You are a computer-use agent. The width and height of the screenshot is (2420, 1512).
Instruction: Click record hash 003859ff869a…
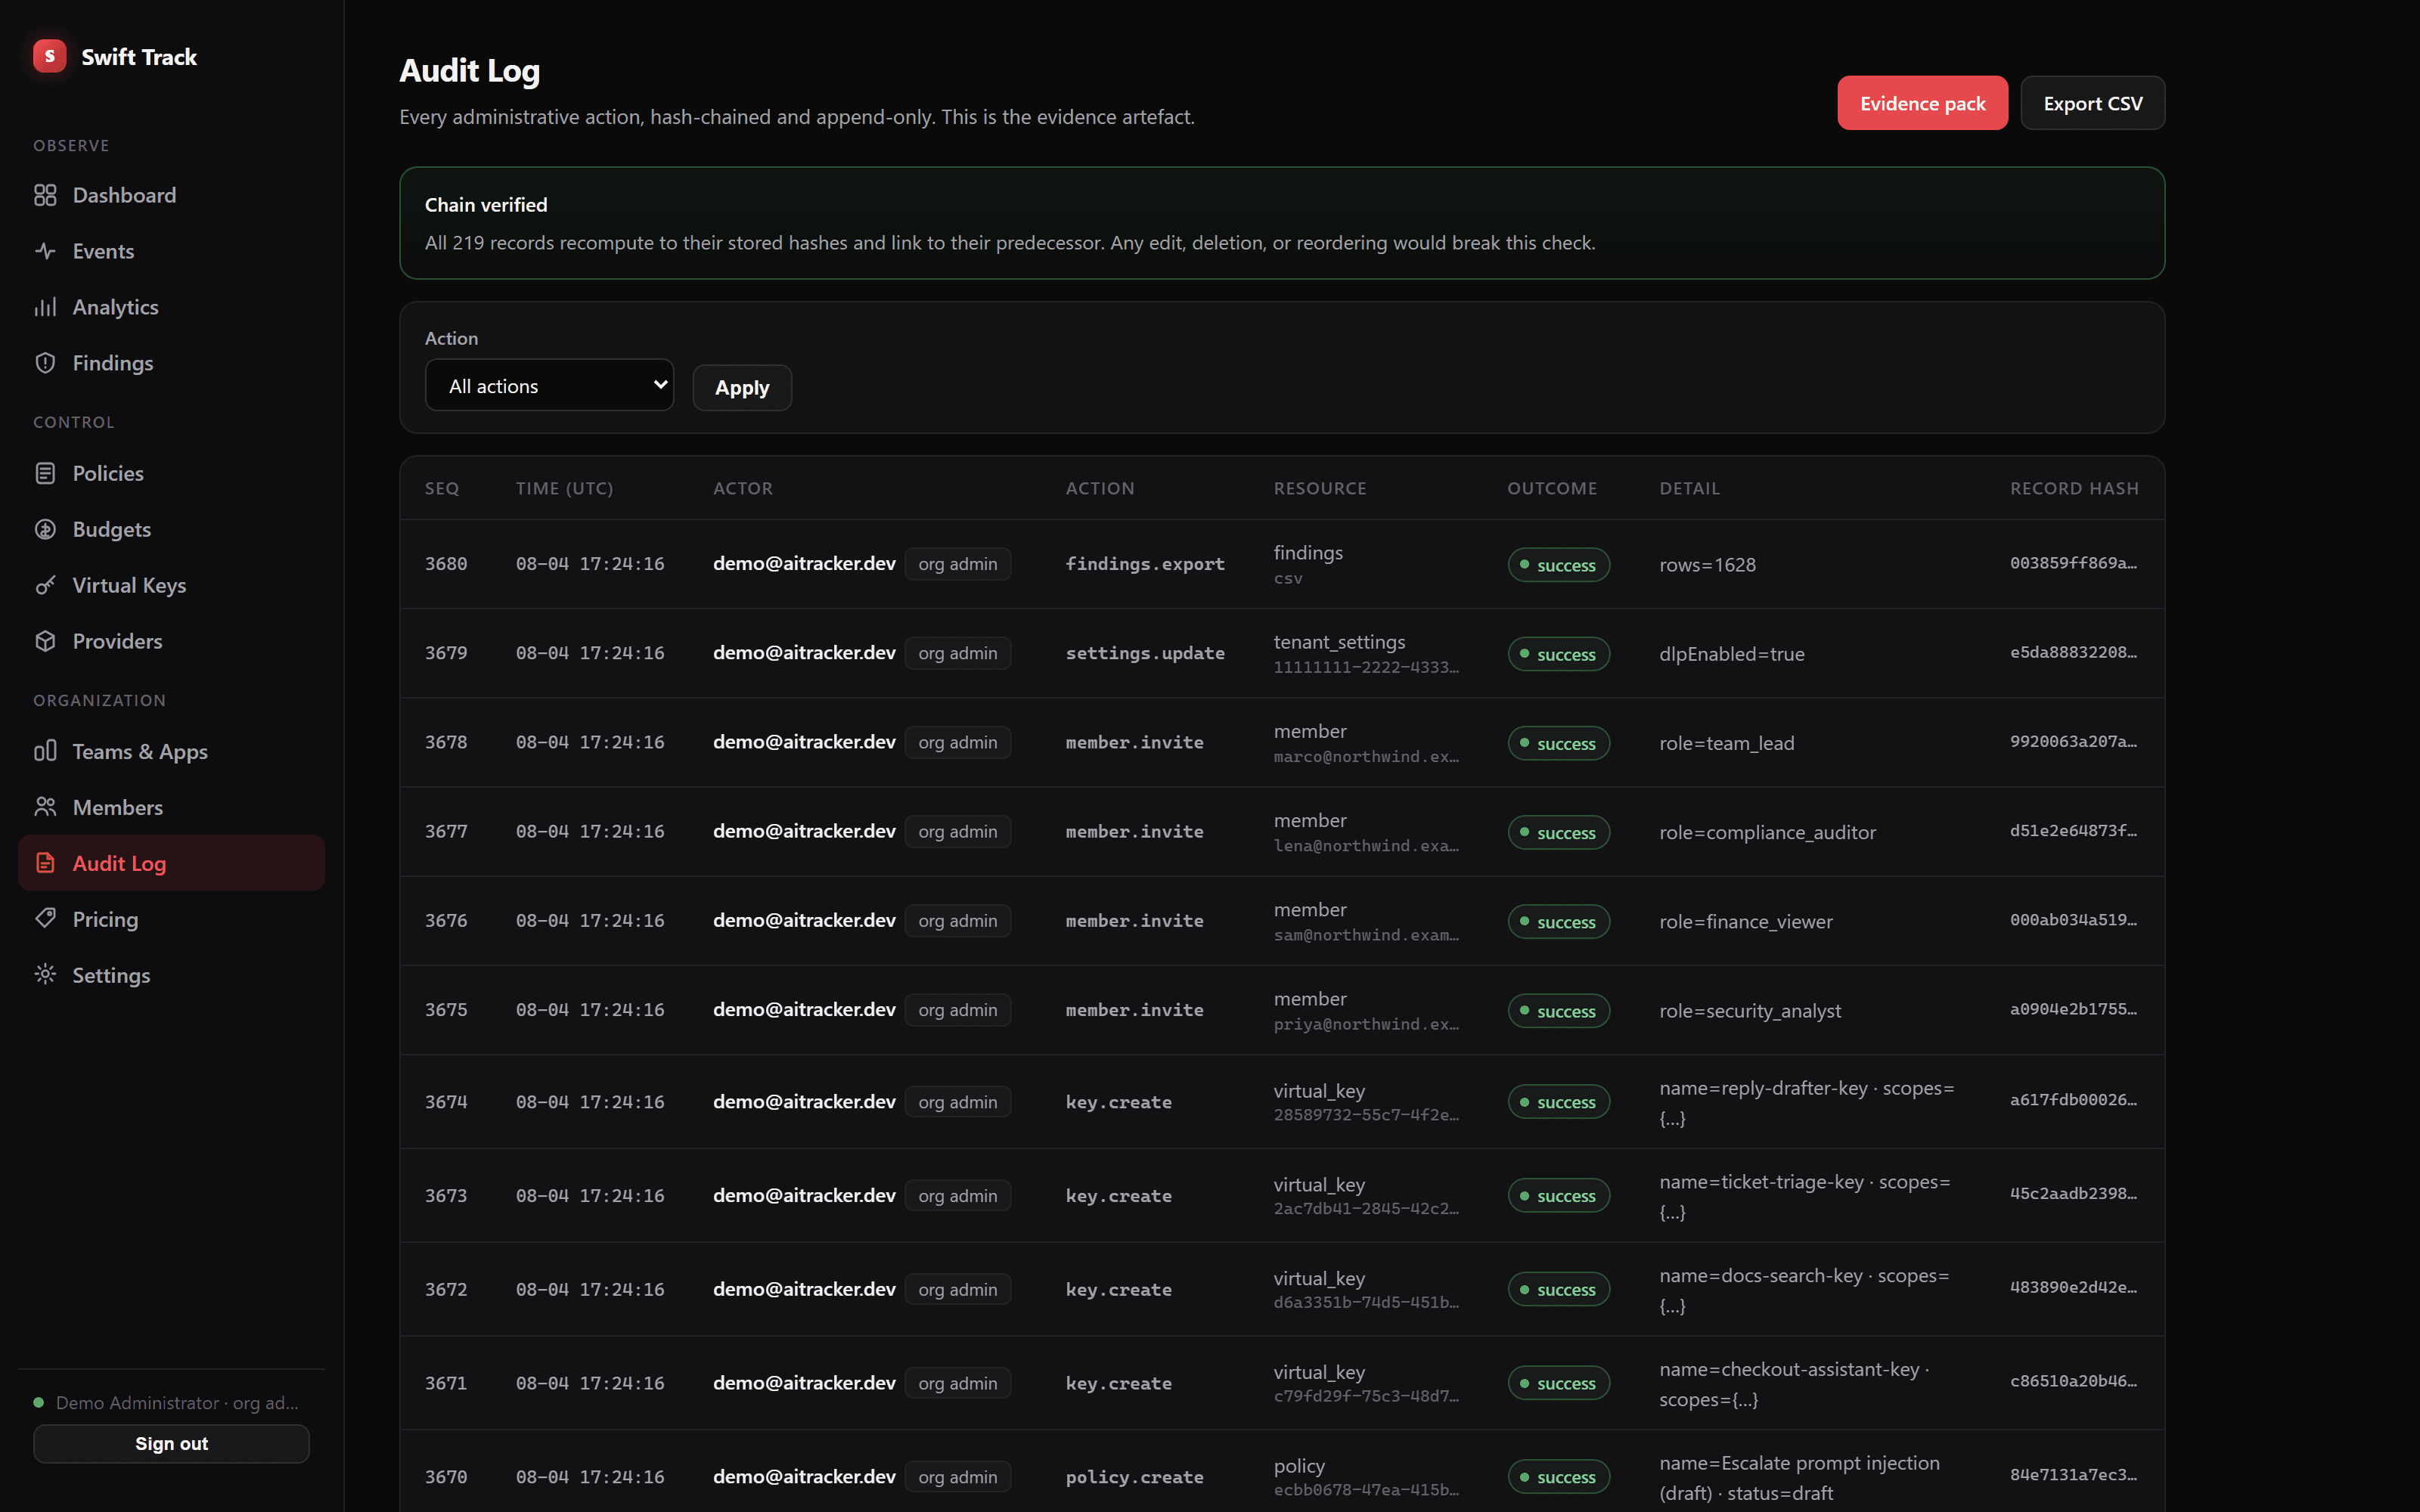[x=2073, y=563]
